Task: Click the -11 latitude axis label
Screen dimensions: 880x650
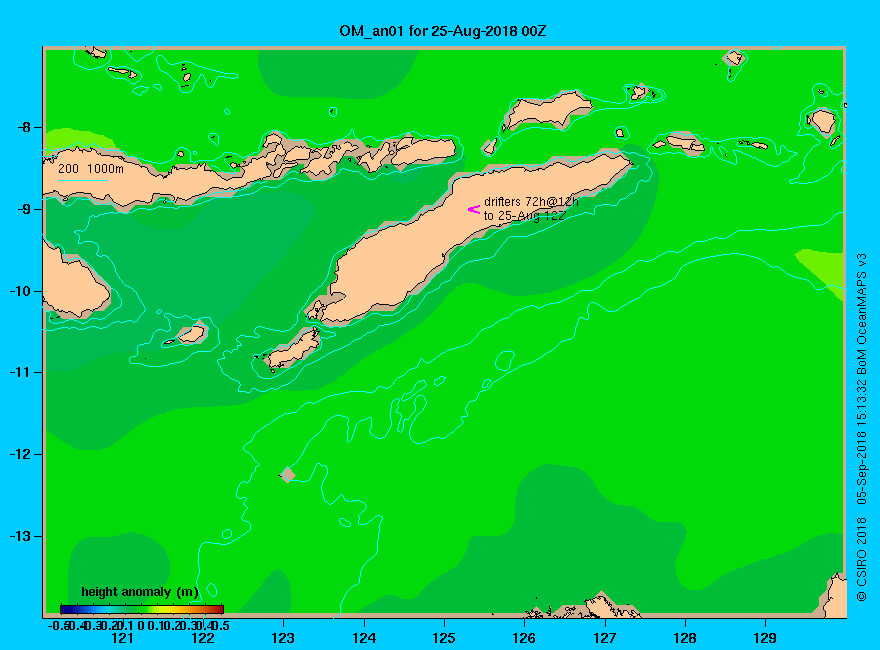Action: point(21,372)
